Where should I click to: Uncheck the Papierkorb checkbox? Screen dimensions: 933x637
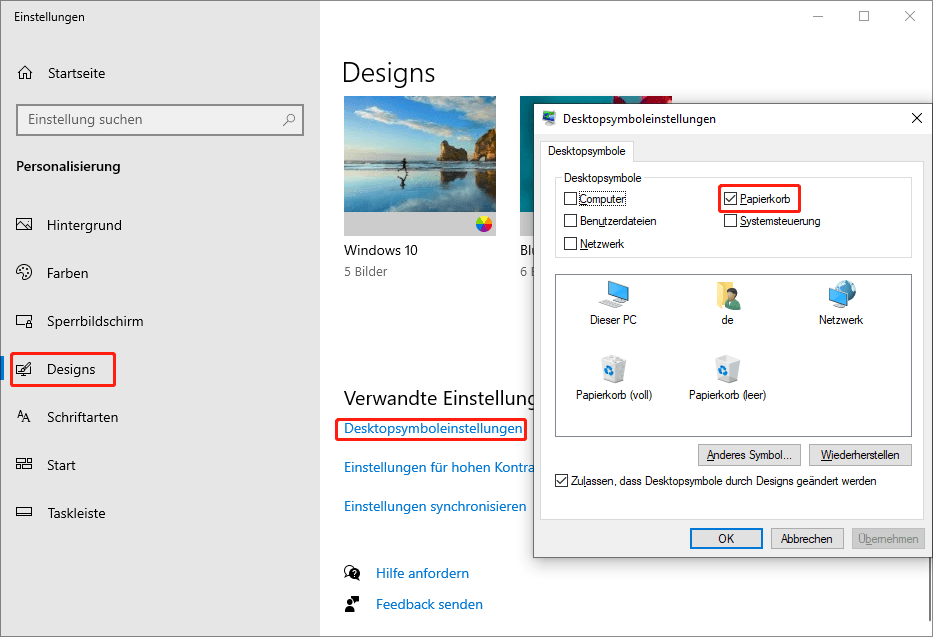point(730,198)
